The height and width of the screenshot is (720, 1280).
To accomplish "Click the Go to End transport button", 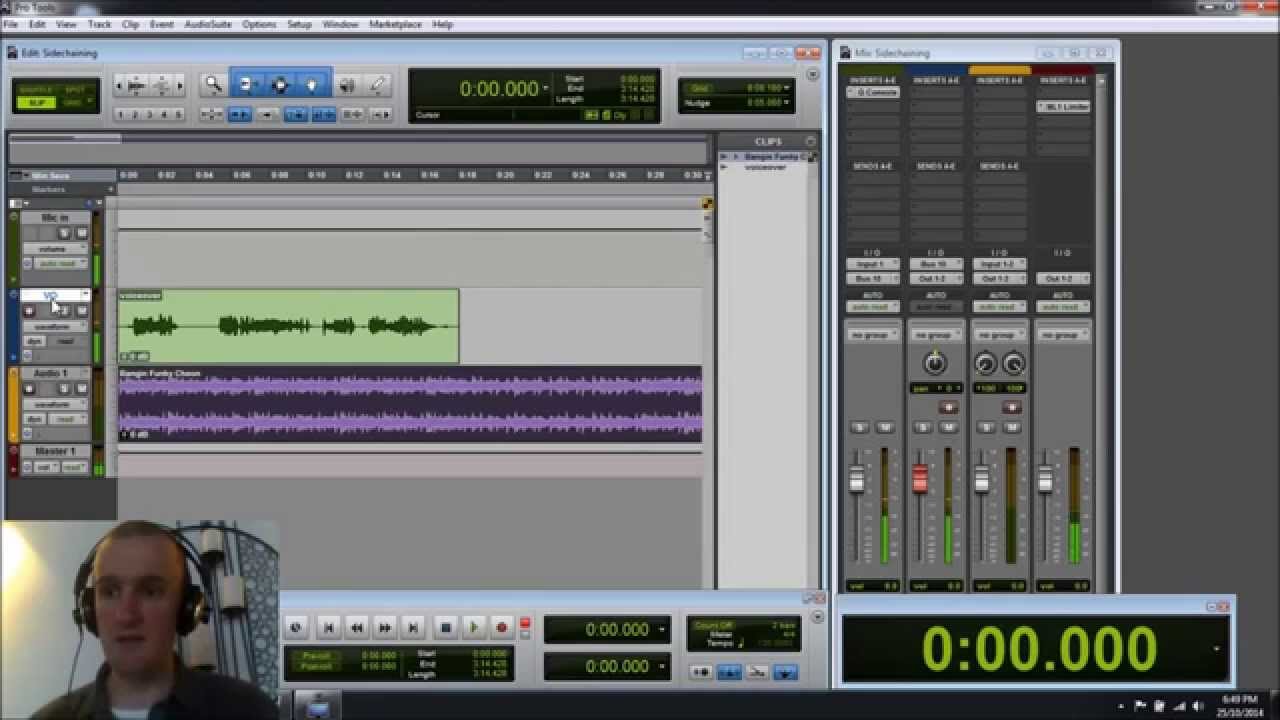I will tap(412, 628).
